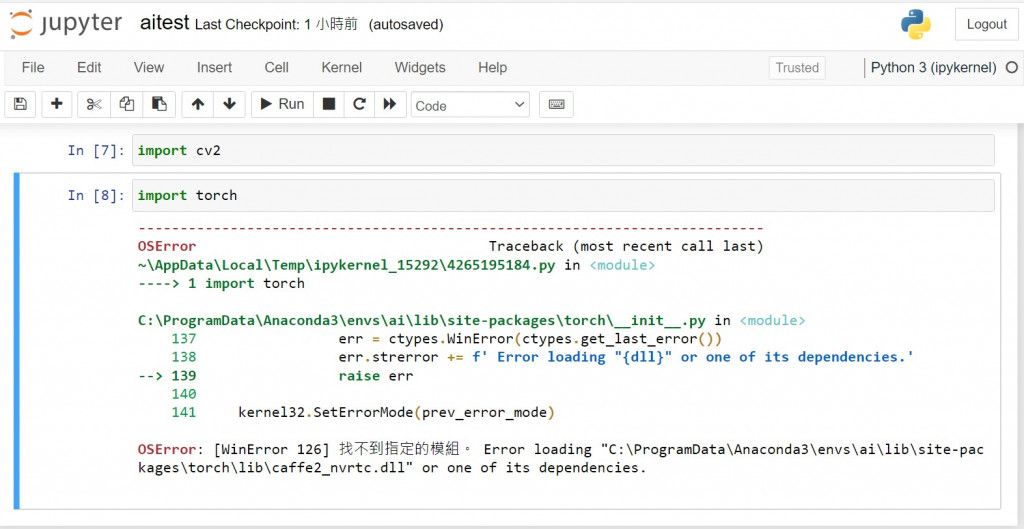The height and width of the screenshot is (529, 1024).
Task: Open the cell type Code dropdown
Action: (x=470, y=105)
